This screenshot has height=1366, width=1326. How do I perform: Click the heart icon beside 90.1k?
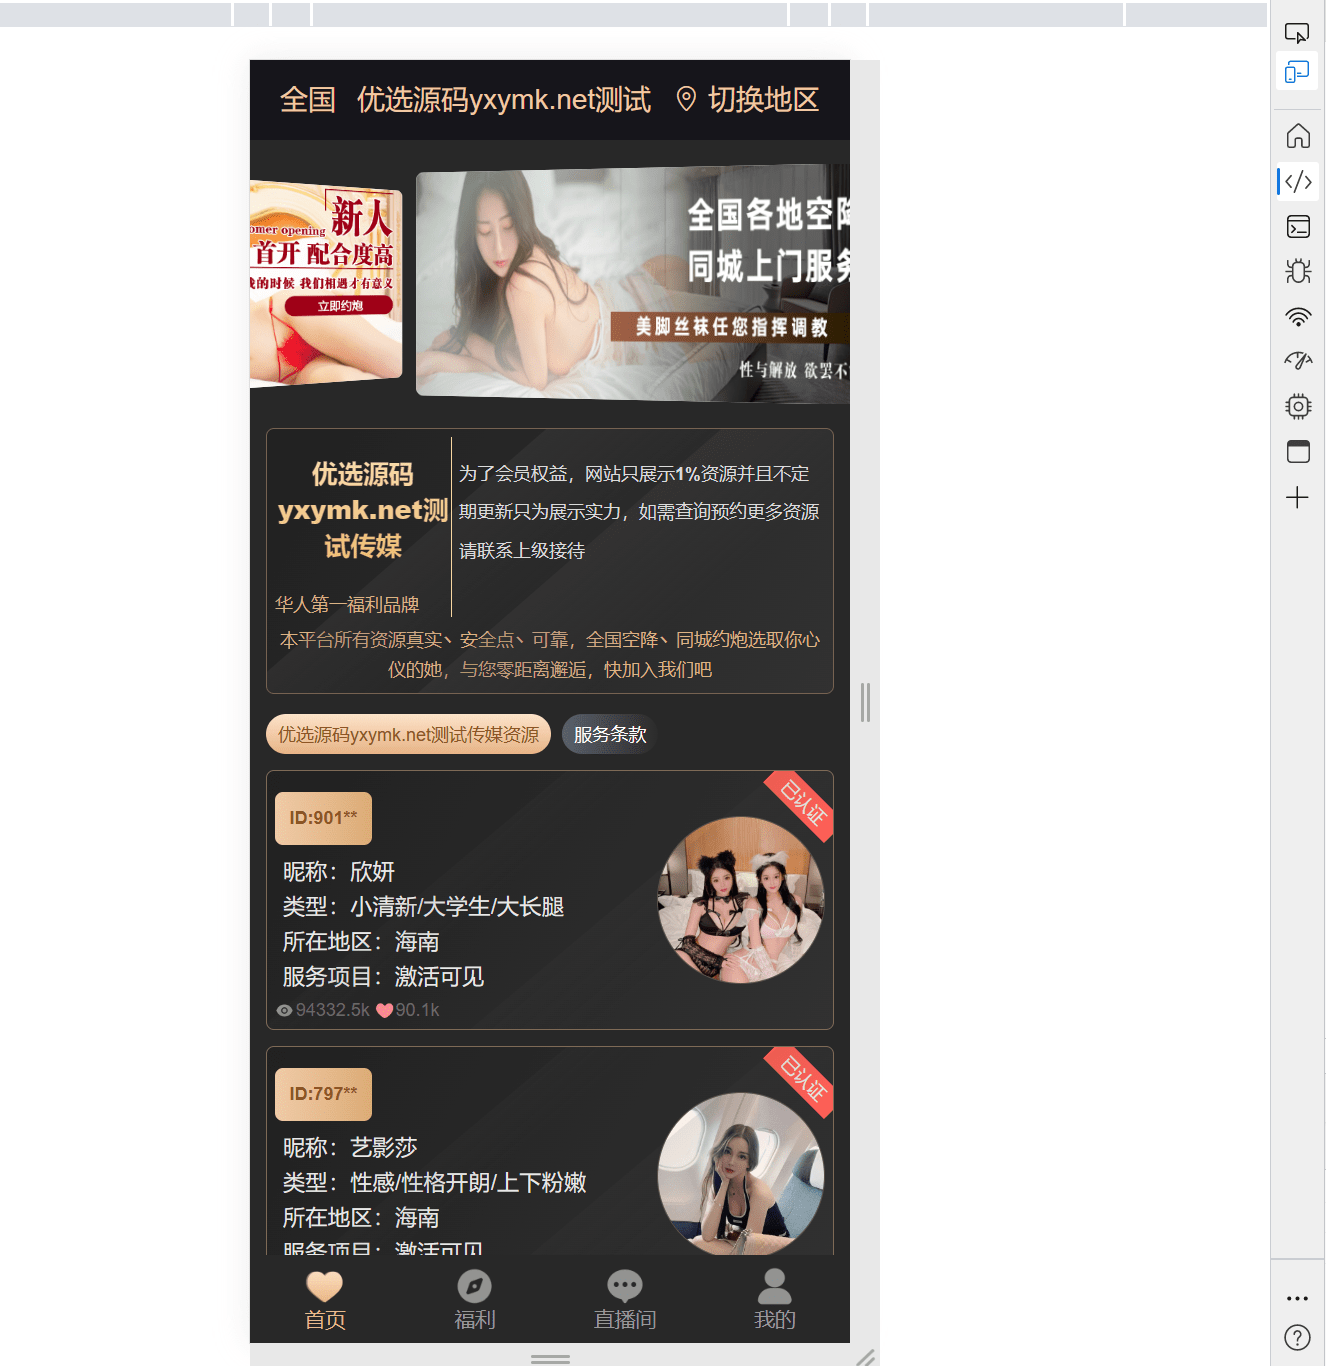point(384,1010)
